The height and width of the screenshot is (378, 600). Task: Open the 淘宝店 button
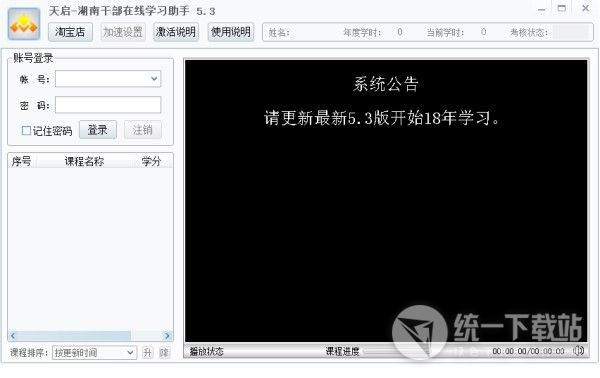click(70, 32)
